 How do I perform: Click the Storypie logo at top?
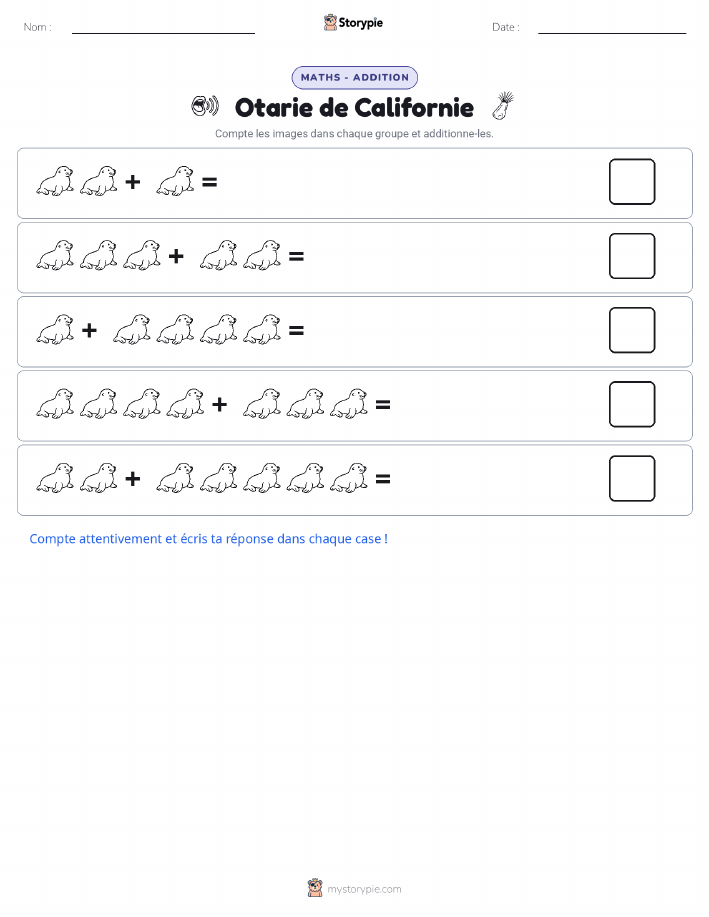353,23
